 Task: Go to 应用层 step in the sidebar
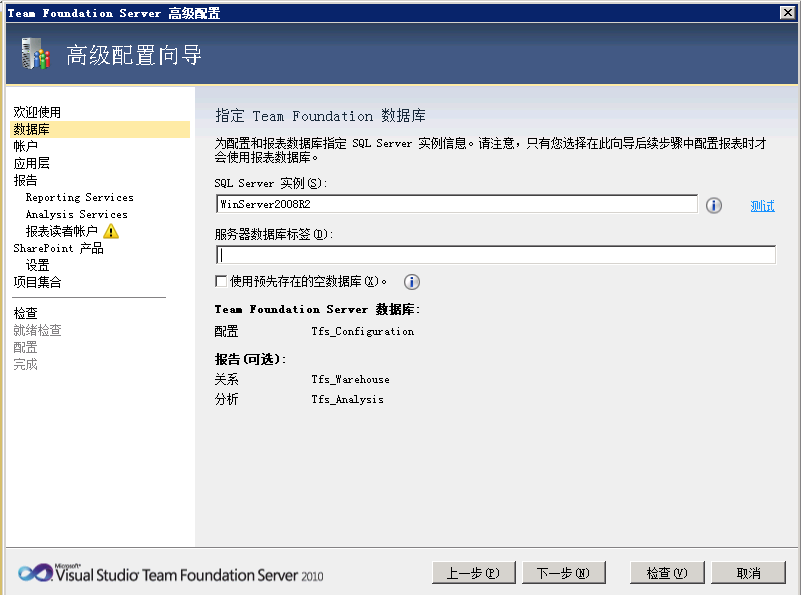click(x=31, y=163)
